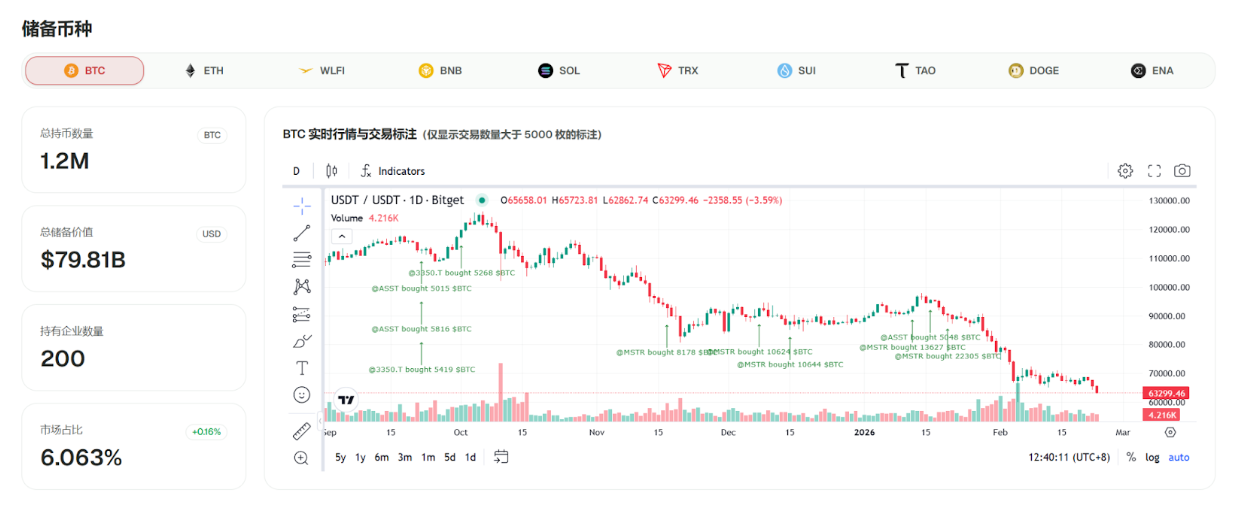This screenshot has height=516, width=1242.
Task: Enter fullscreen chart mode
Action: point(1154,171)
